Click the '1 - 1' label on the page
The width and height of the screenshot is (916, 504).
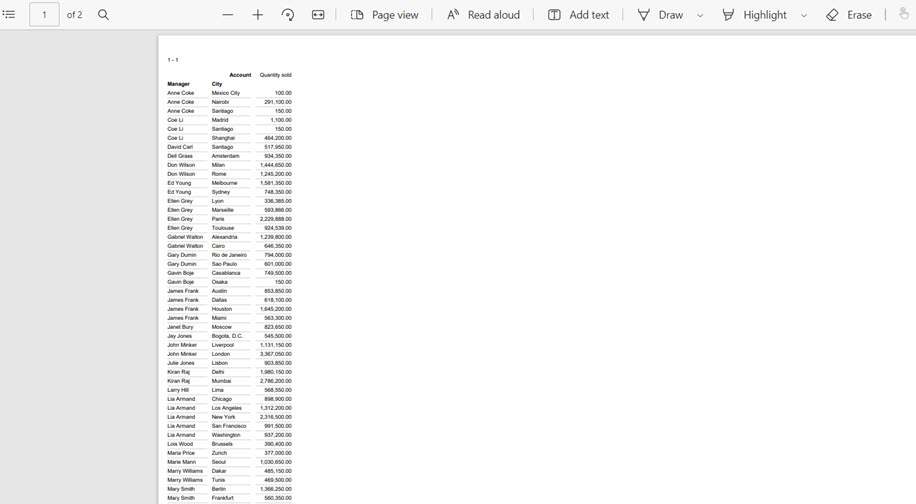click(173, 60)
